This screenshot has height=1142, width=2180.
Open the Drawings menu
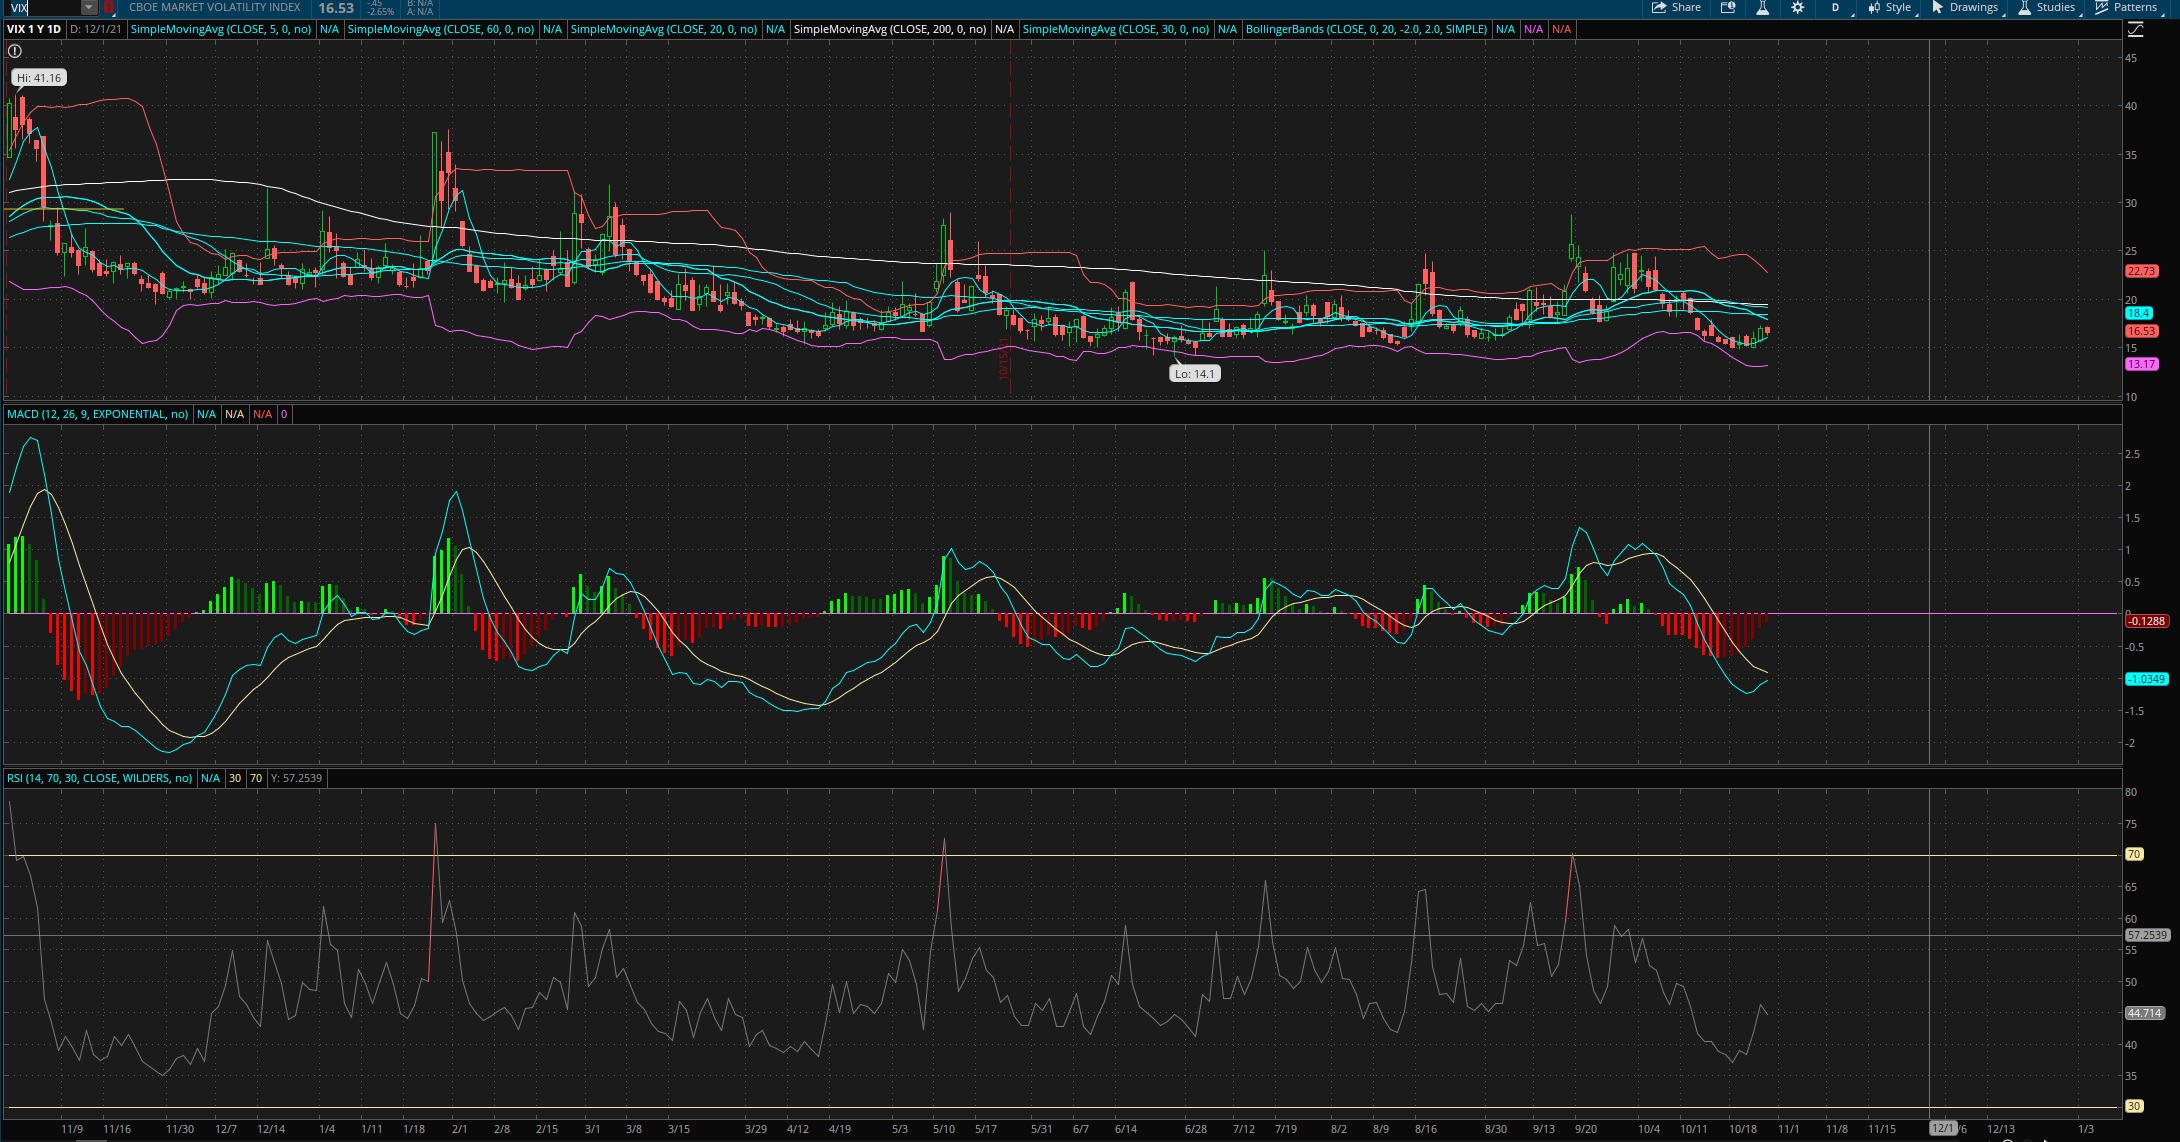click(x=1966, y=8)
